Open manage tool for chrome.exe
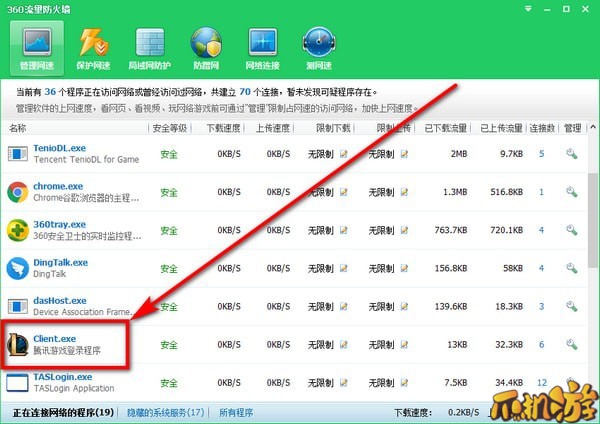The height and width of the screenshot is (424, 600). click(x=572, y=192)
